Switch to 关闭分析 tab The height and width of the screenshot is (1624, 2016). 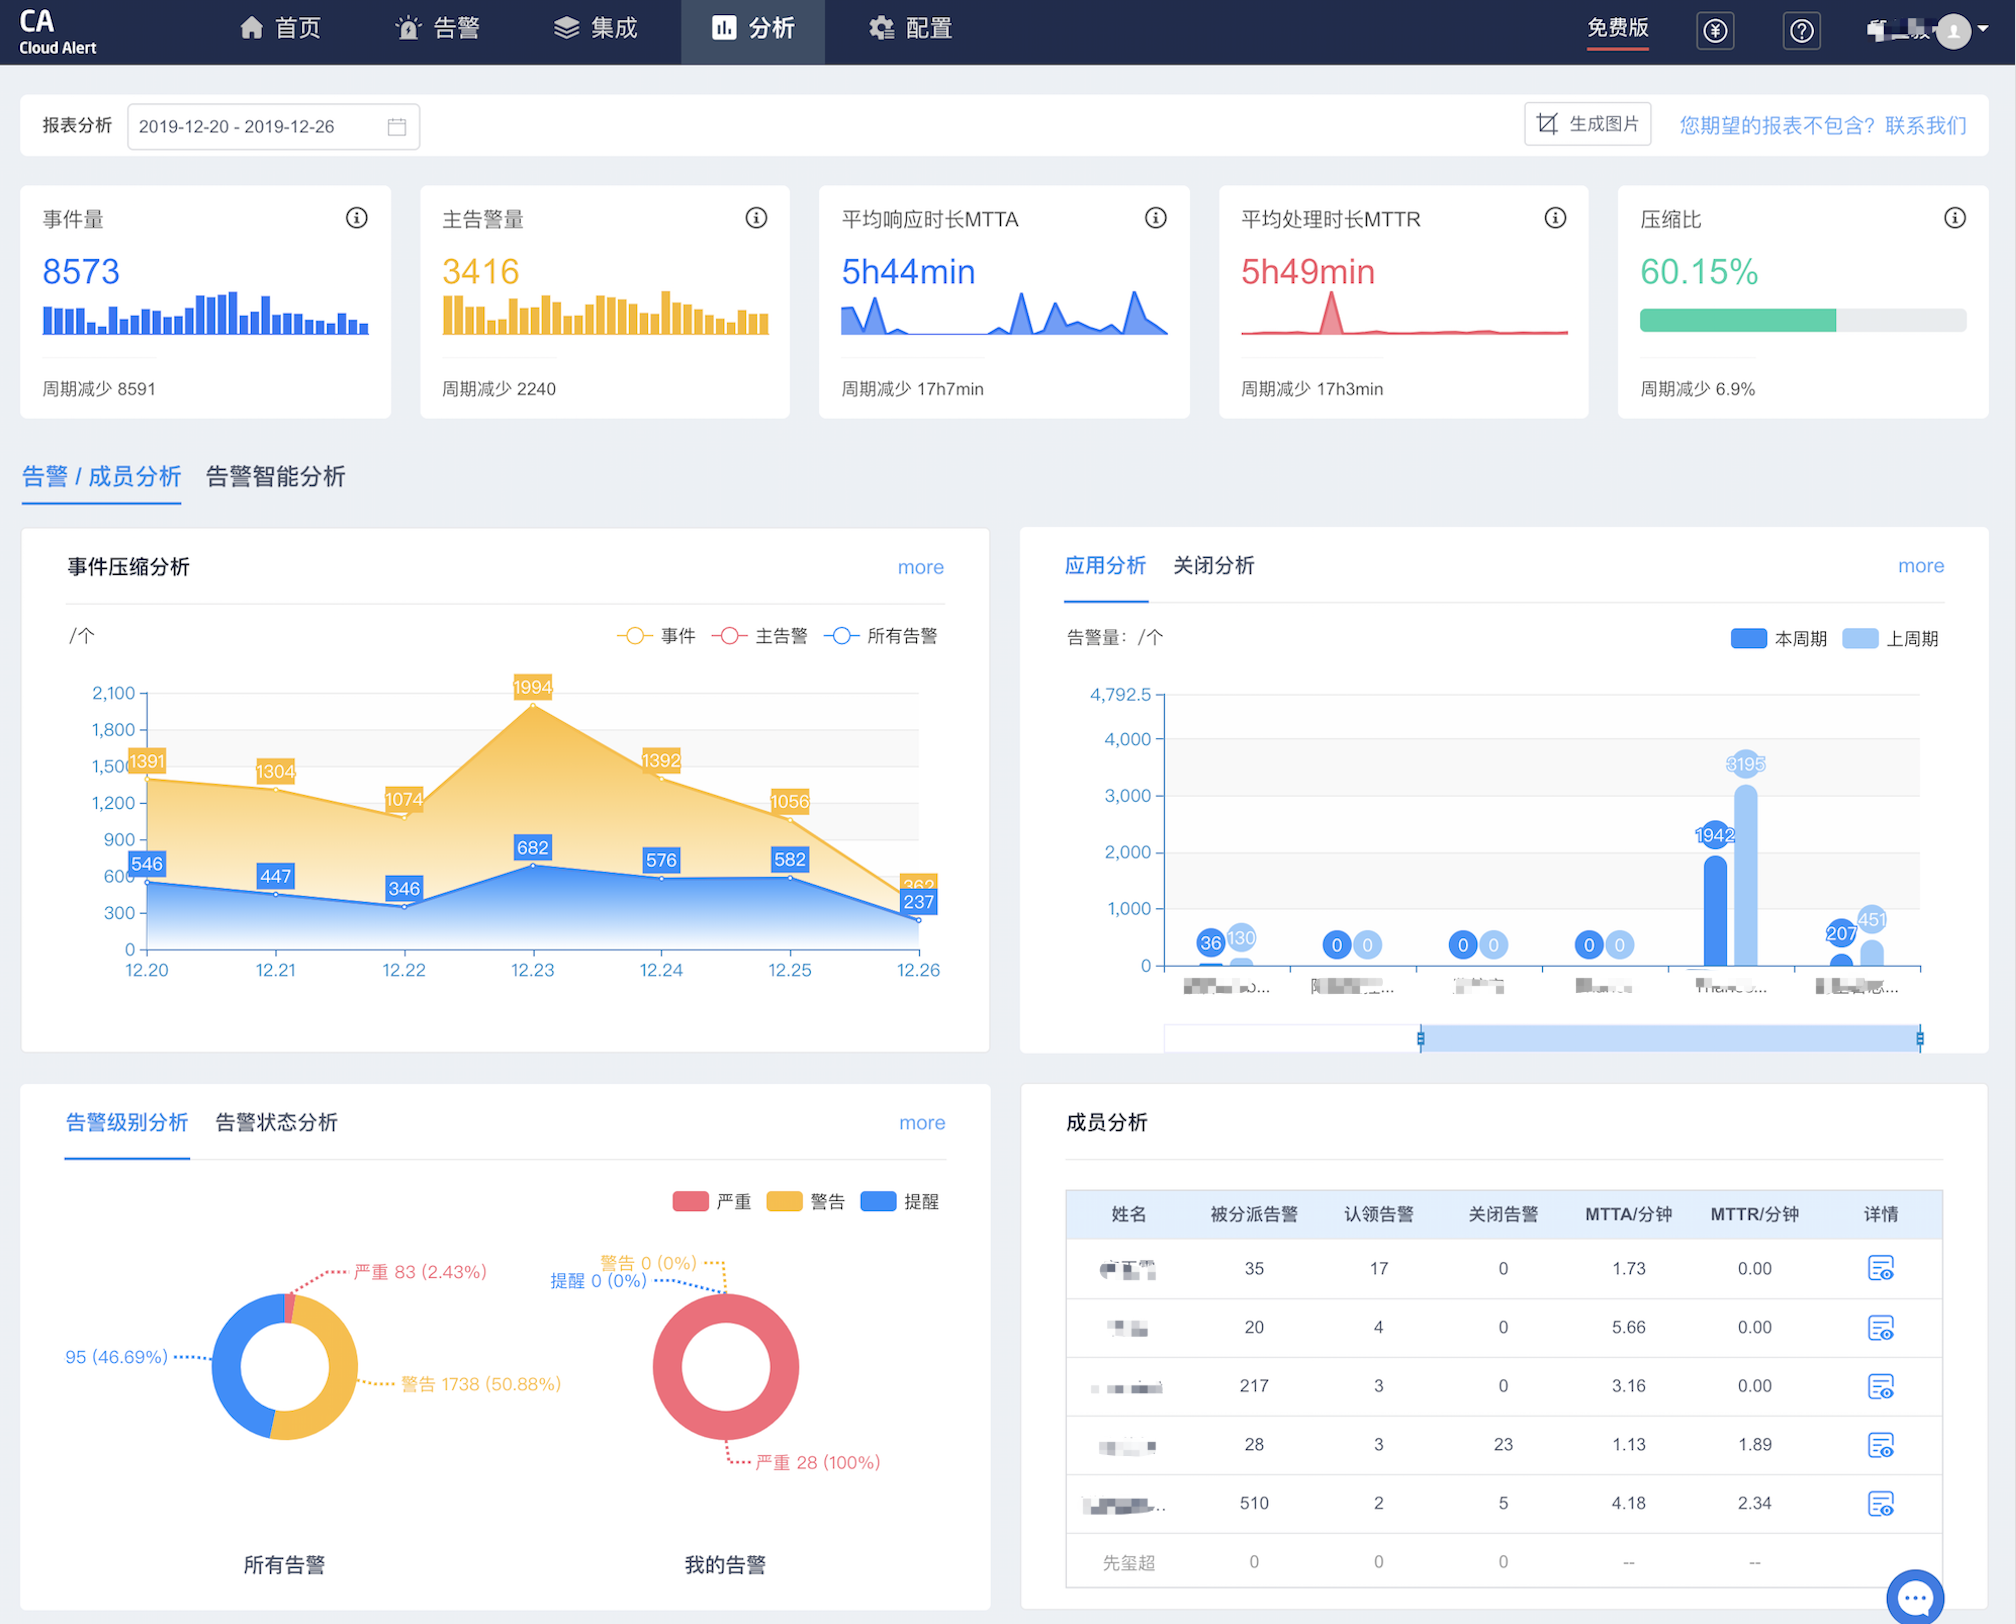point(1213,566)
